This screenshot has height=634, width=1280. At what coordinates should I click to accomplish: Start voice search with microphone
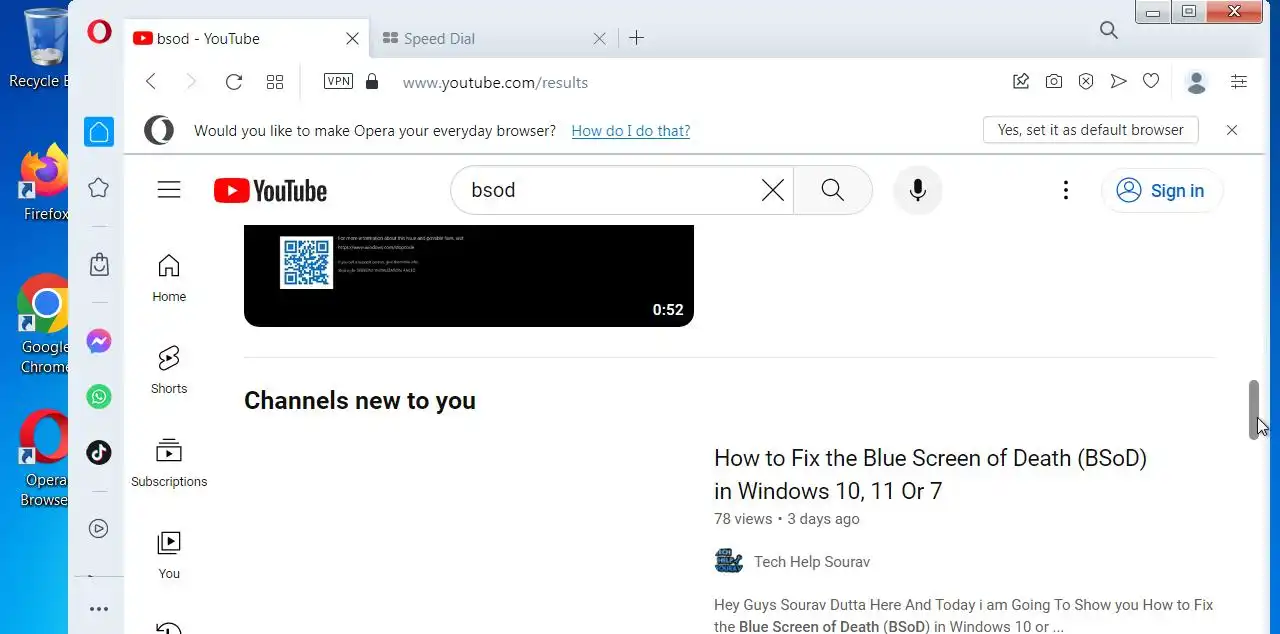click(918, 190)
